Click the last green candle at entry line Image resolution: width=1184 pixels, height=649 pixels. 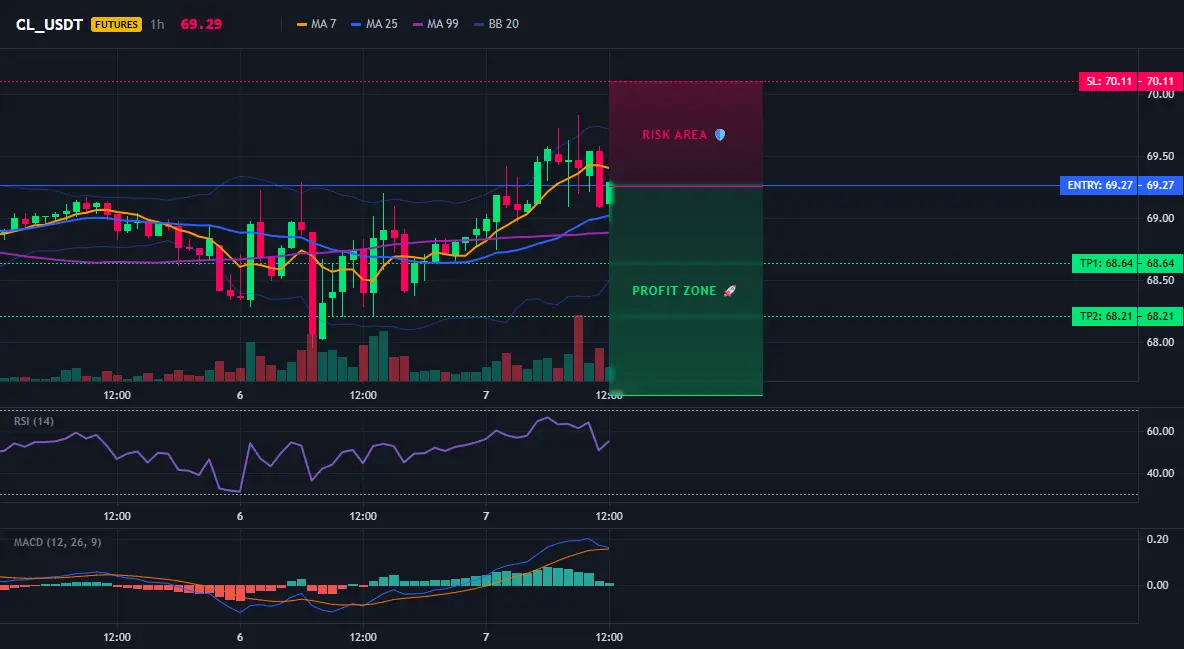[609, 192]
